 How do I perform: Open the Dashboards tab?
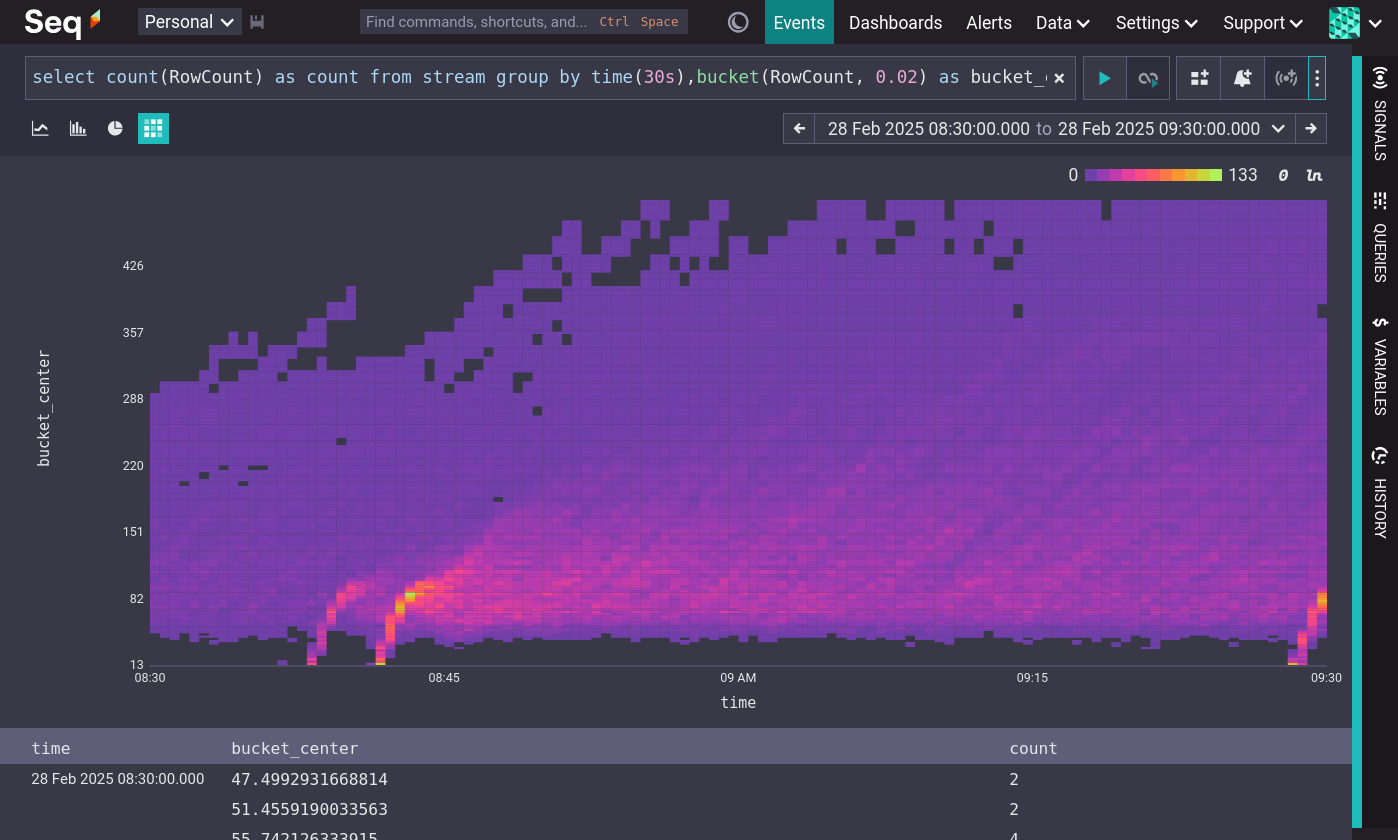[x=895, y=22]
